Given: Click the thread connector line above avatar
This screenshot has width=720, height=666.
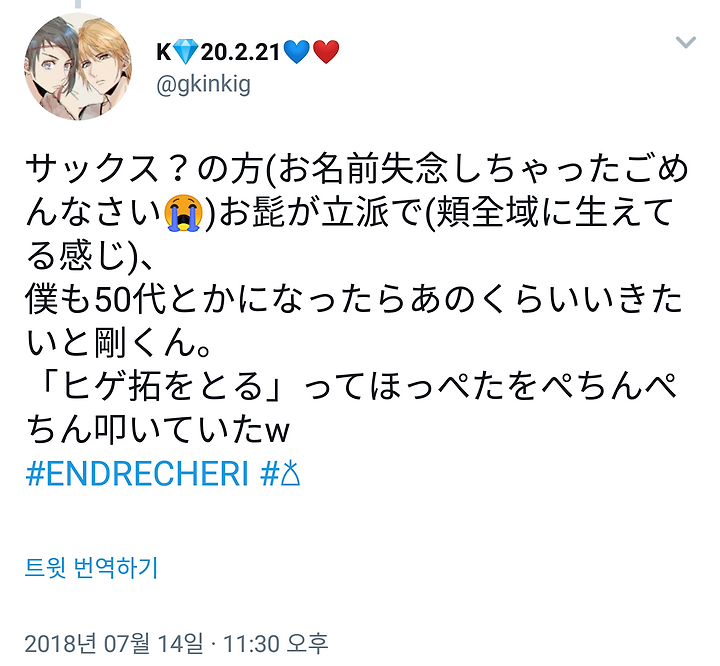Looking at the screenshot, I should tap(78, 4).
